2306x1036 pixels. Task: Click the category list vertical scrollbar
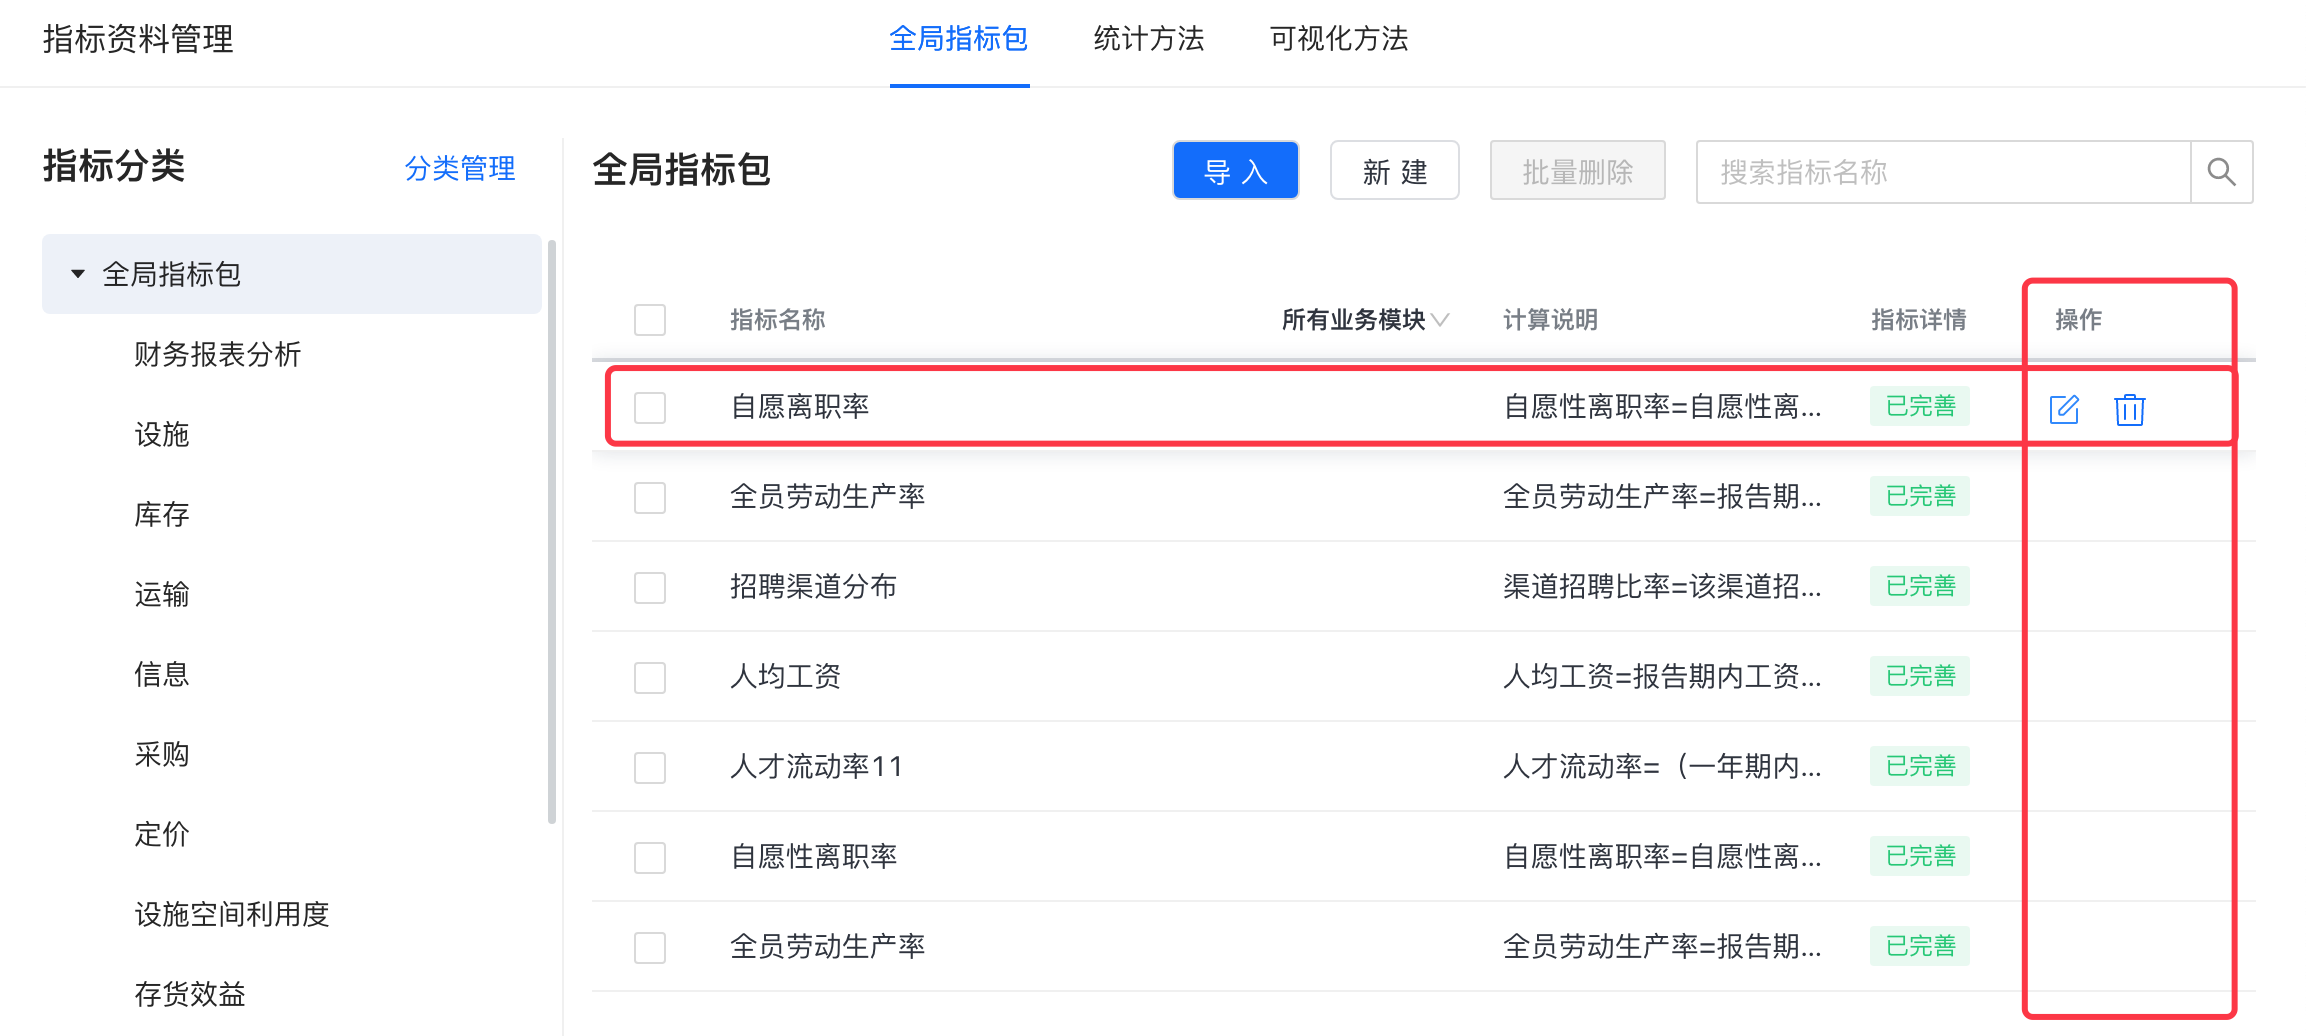pos(552,530)
